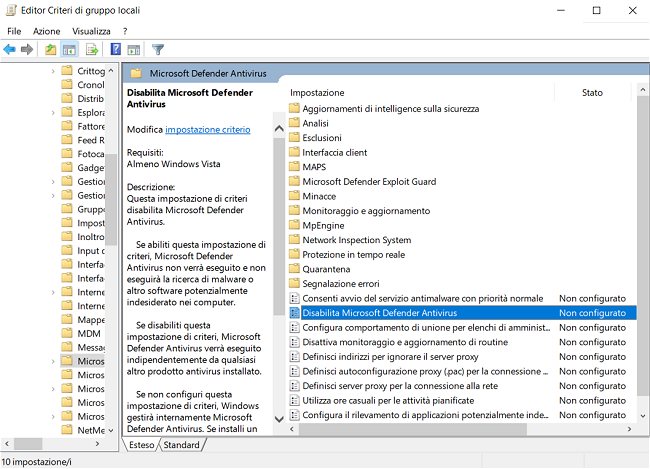Open the Azione menu
This screenshot has width=650, height=469.
pos(46,31)
